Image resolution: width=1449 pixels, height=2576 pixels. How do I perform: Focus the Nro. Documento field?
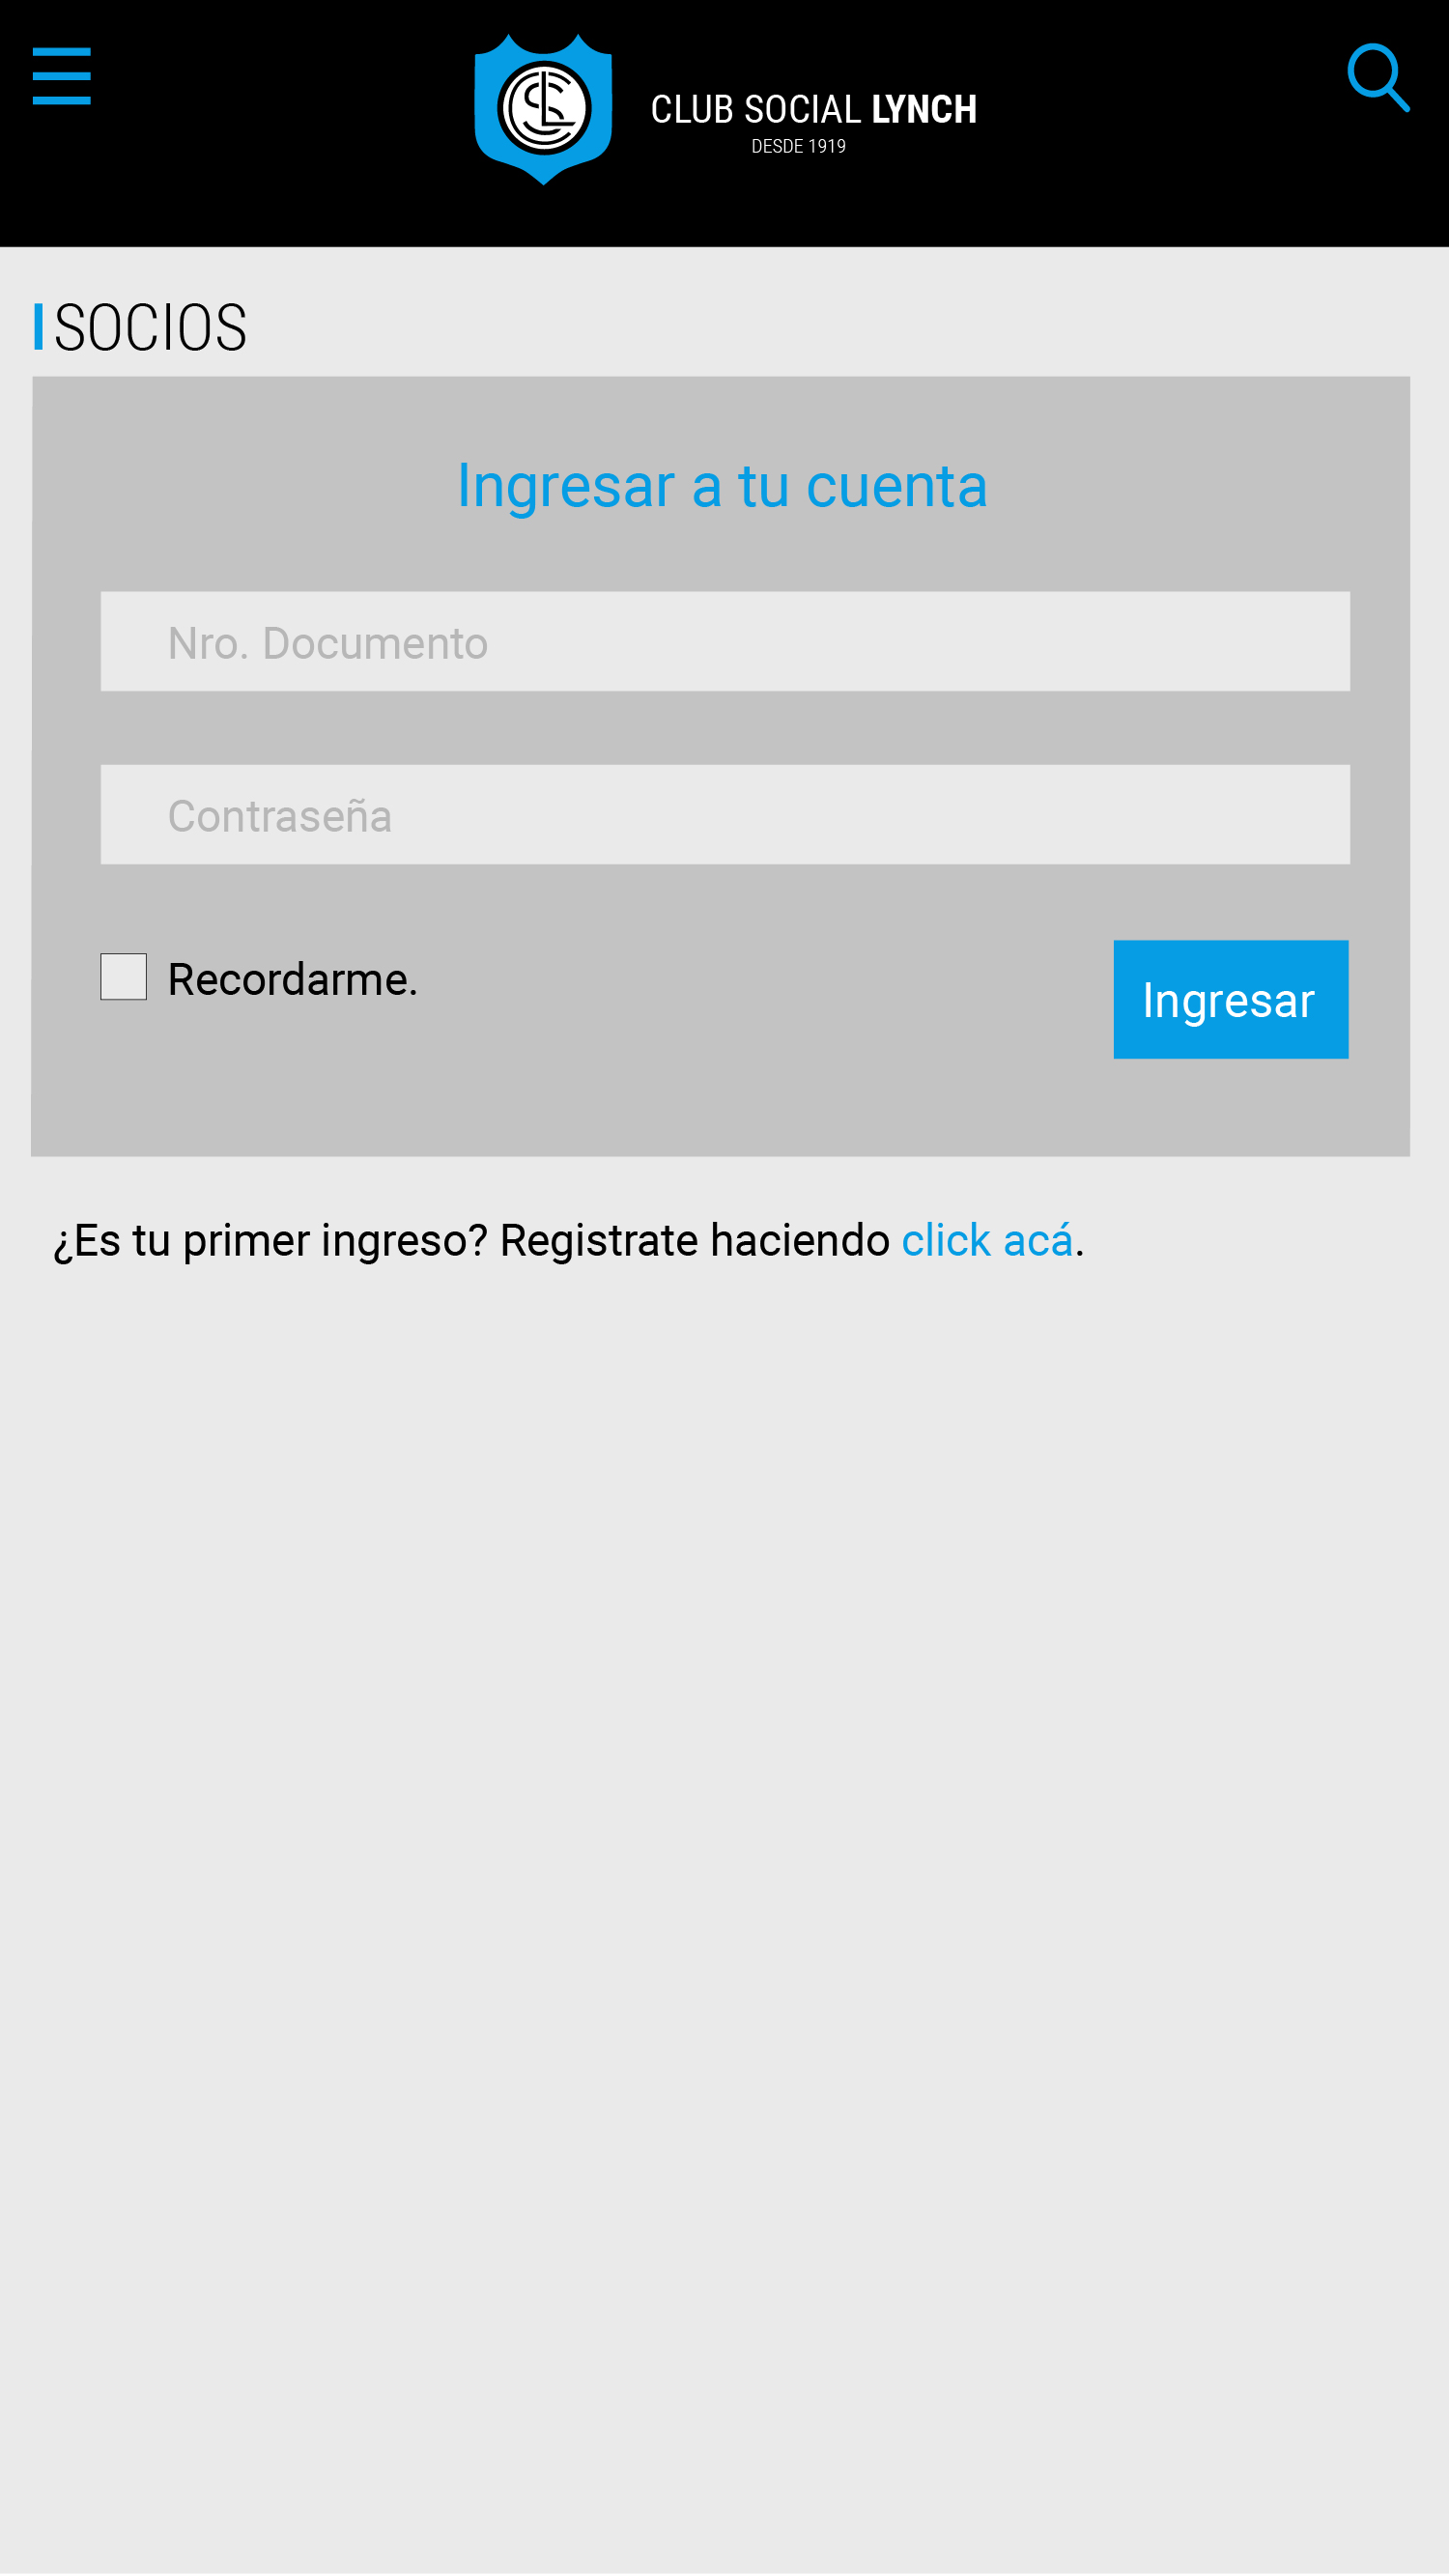[x=725, y=642]
